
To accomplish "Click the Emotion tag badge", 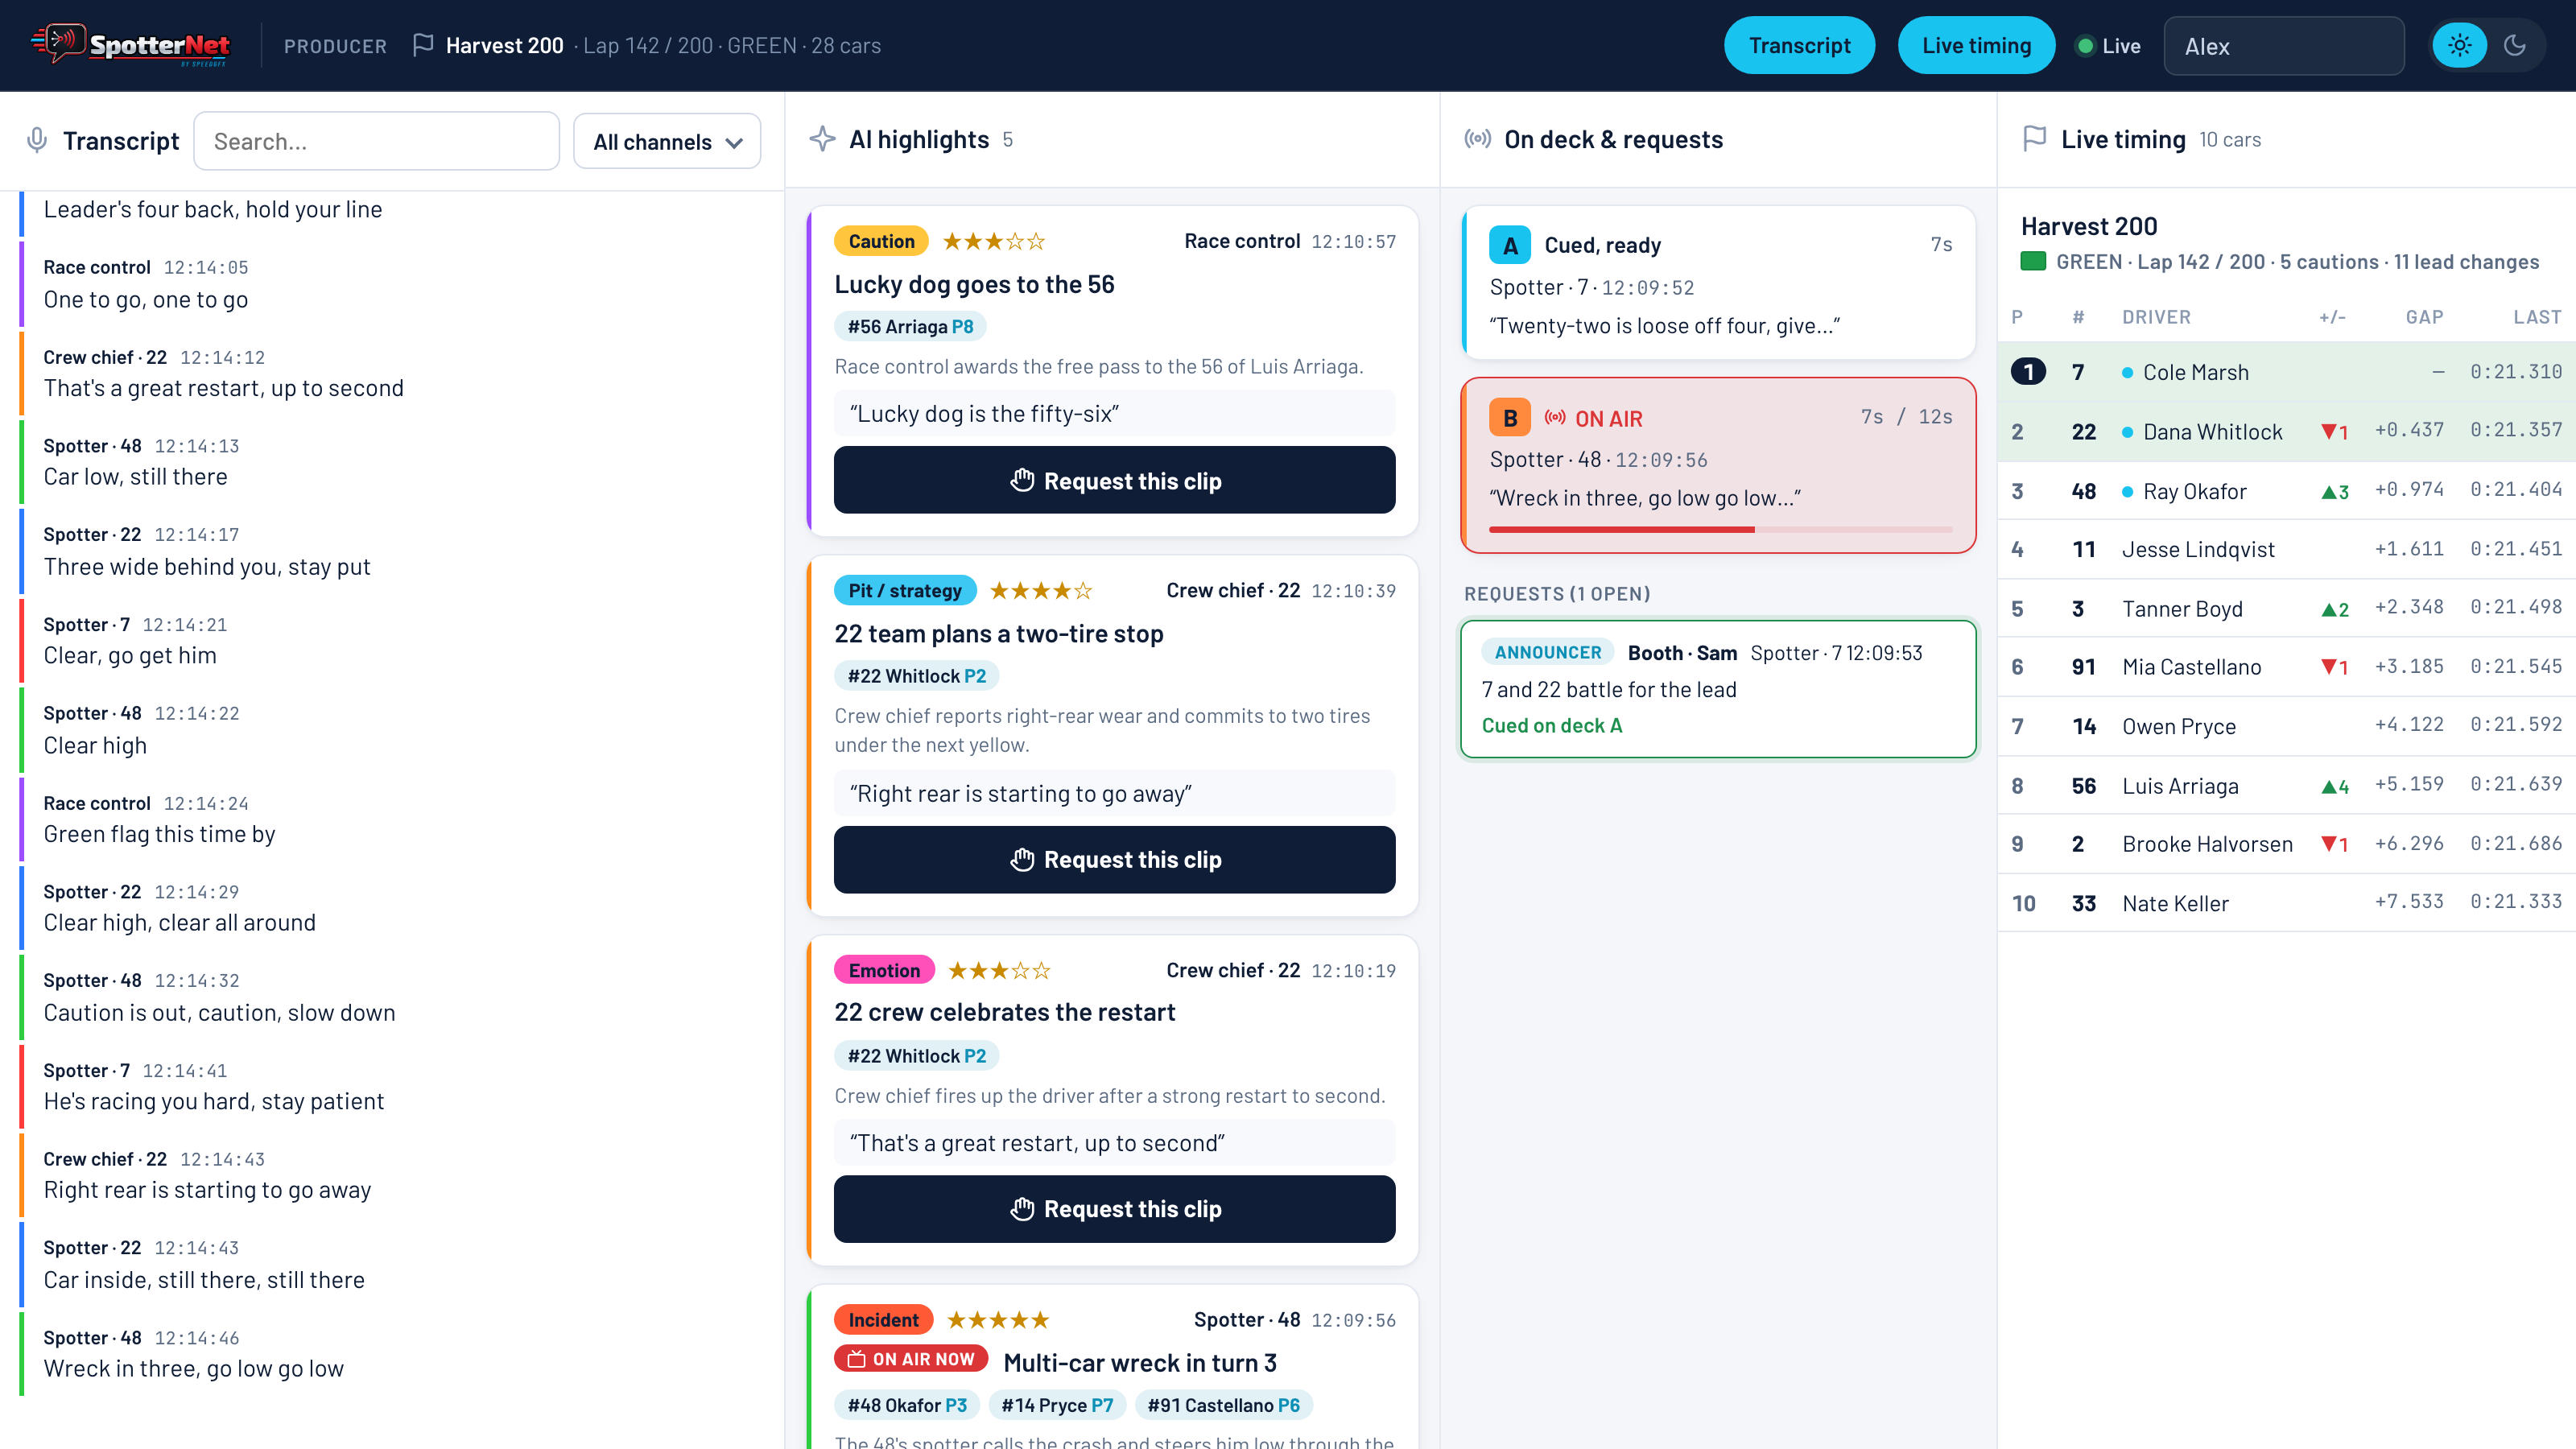I will click(884, 970).
